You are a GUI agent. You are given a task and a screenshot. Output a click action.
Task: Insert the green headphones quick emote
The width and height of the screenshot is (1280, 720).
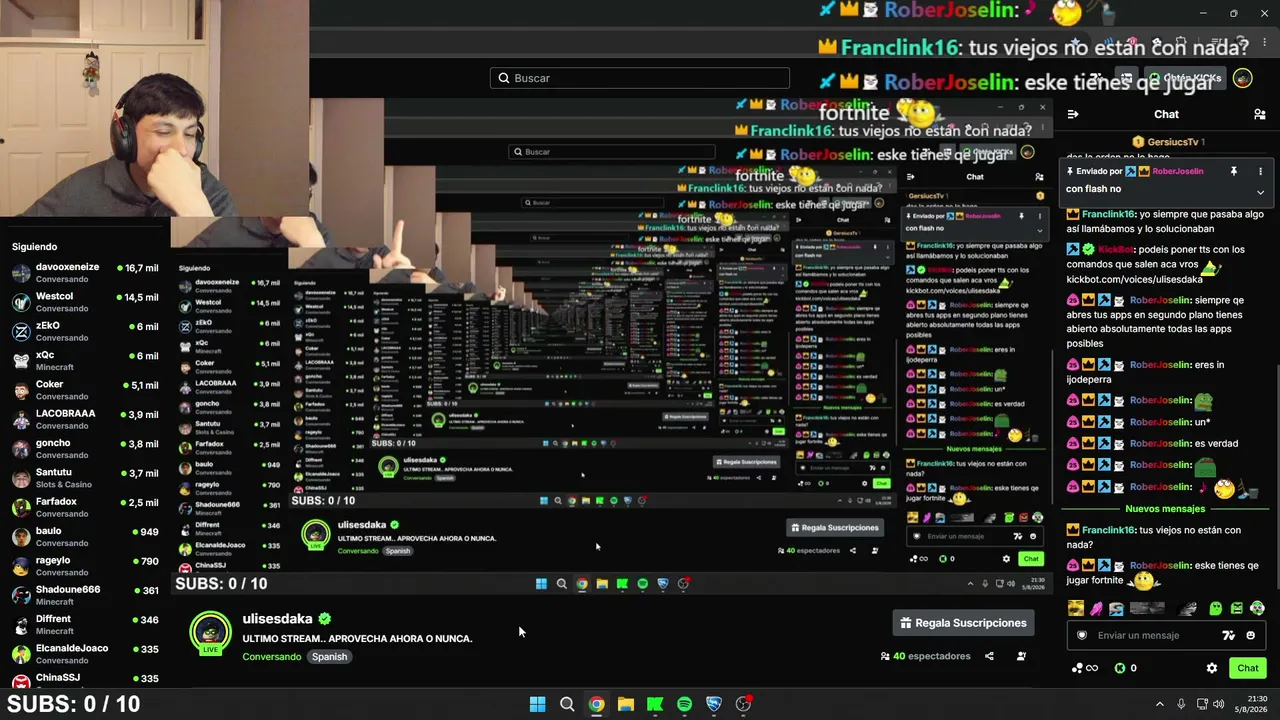click(1257, 608)
